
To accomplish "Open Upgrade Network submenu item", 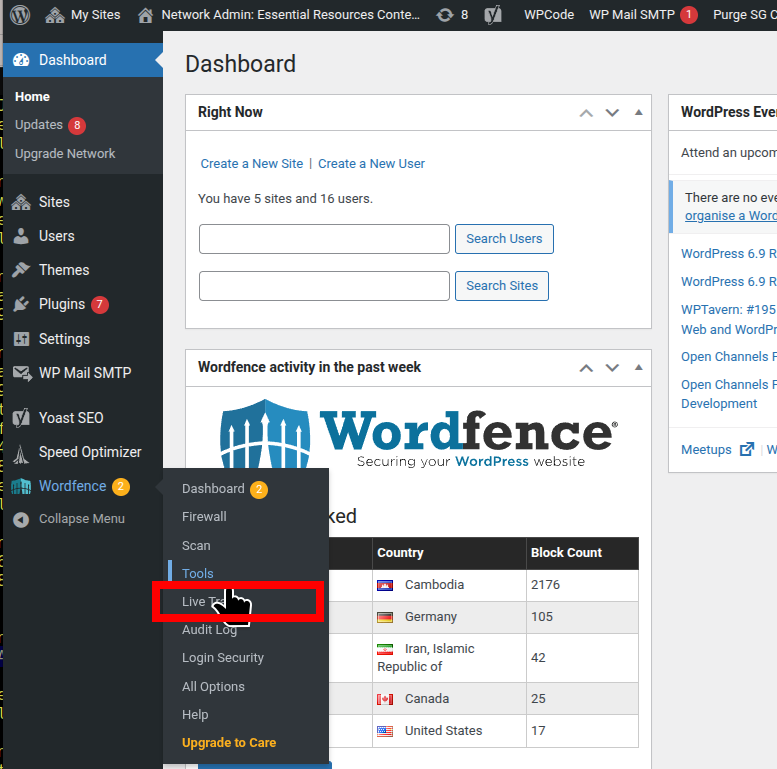I will 65,154.
